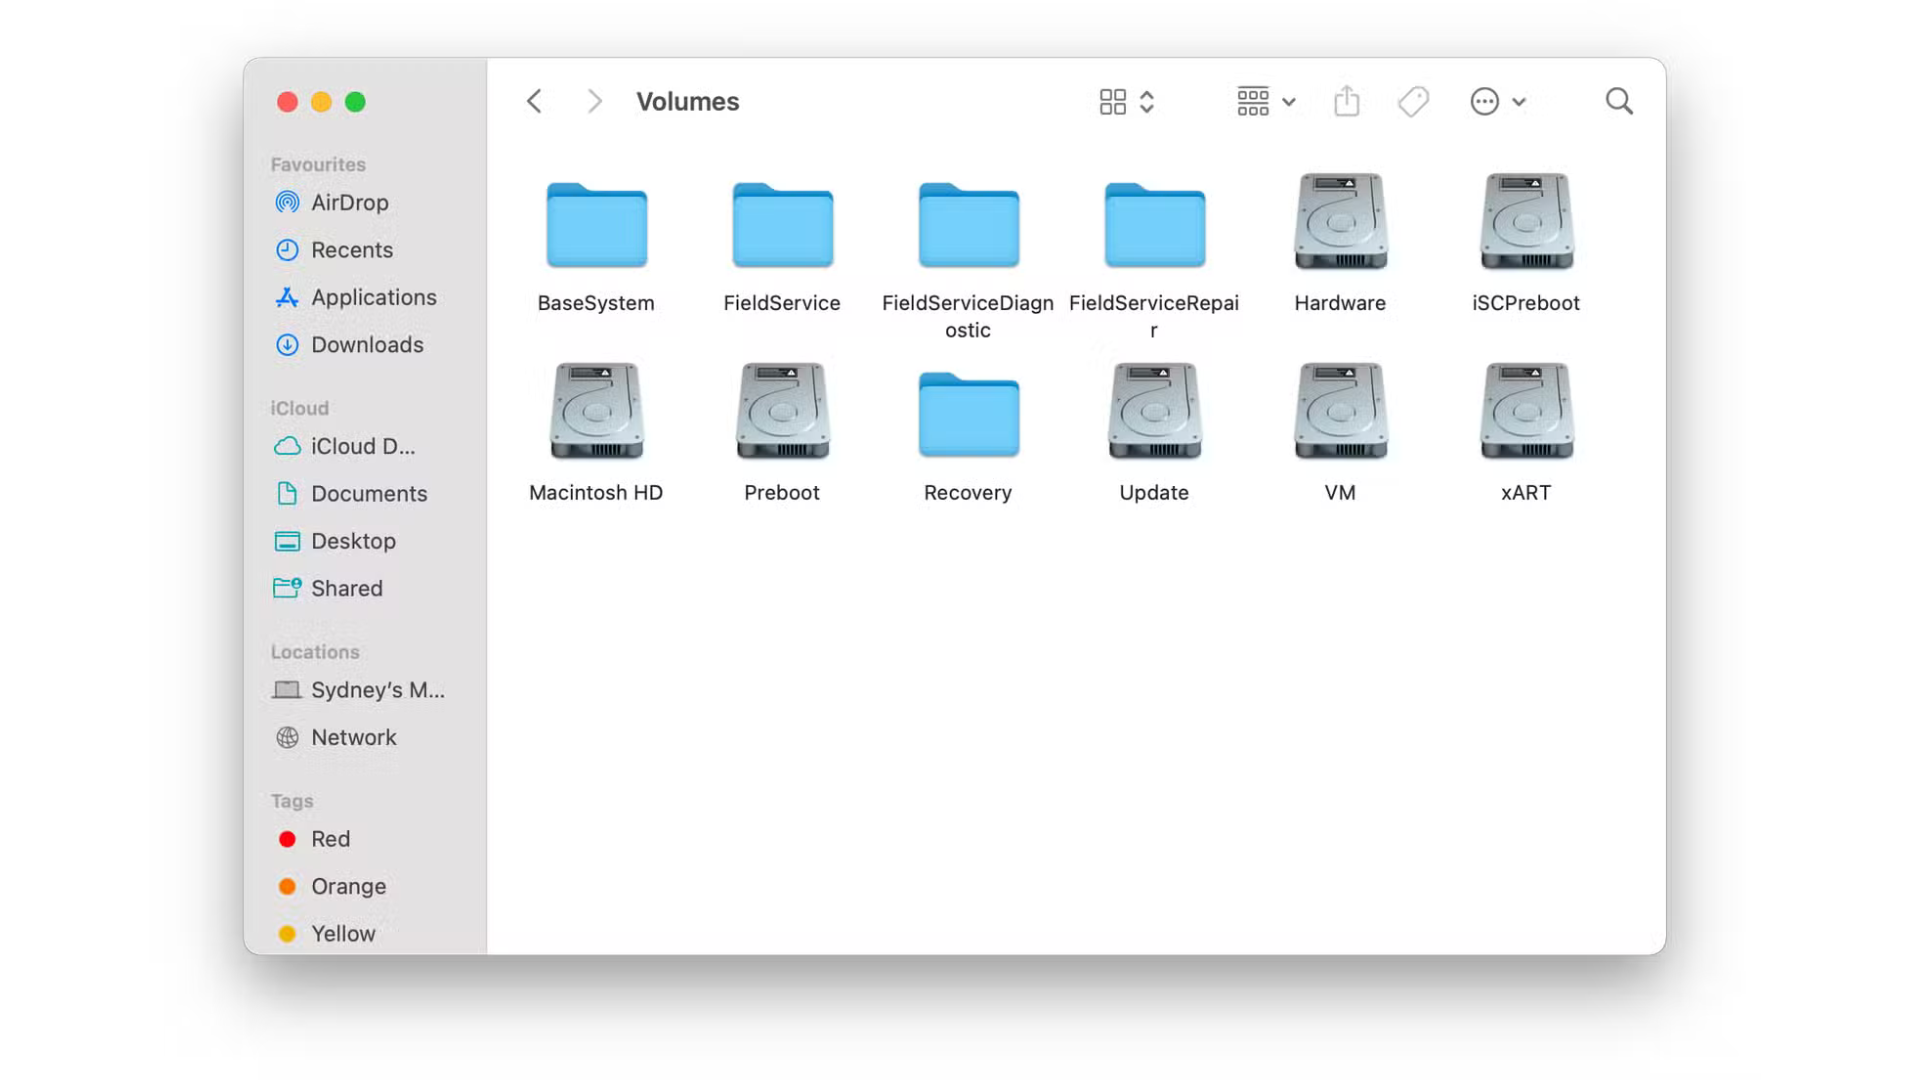The image size is (1920, 1080).
Task: Switch view mode using icon view switcher
Action: point(1126,101)
